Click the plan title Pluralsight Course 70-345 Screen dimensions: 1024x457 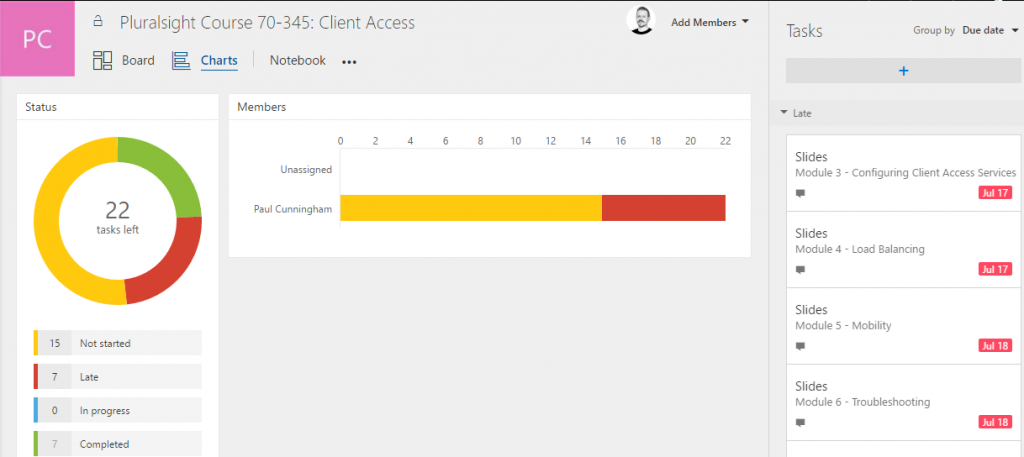(267, 23)
